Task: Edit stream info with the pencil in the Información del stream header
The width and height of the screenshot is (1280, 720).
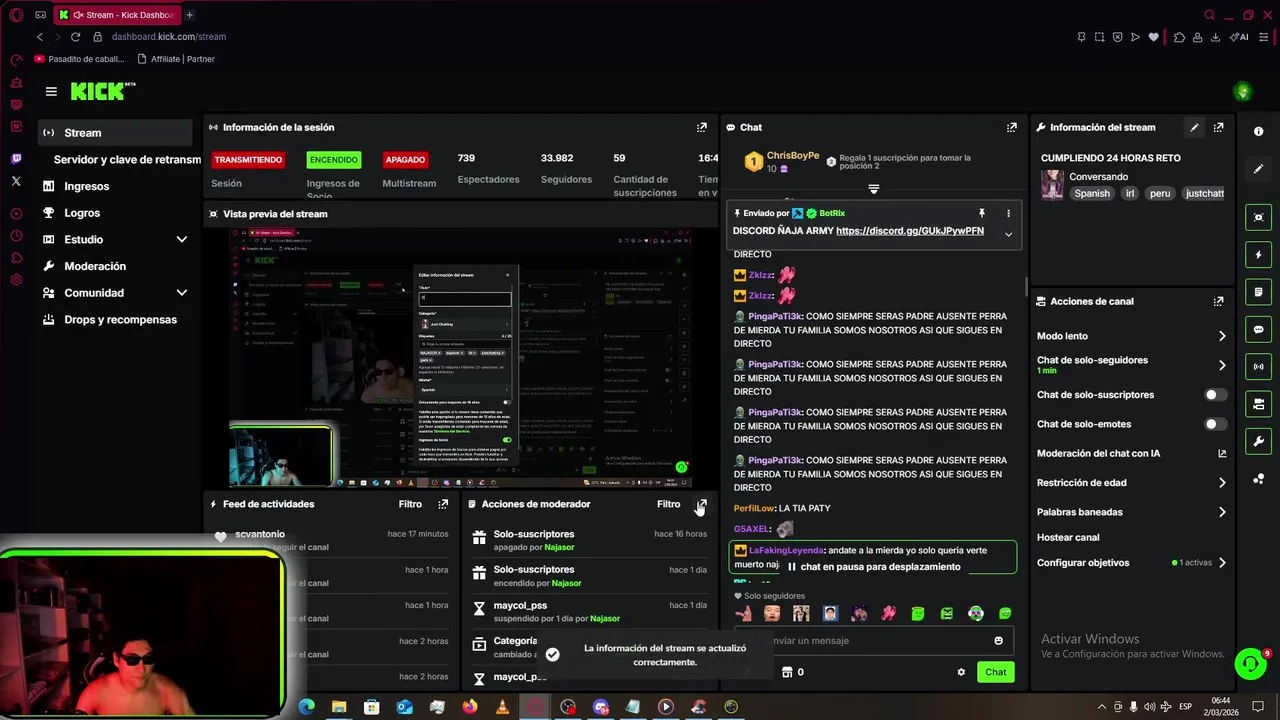Action: (1194, 127)
